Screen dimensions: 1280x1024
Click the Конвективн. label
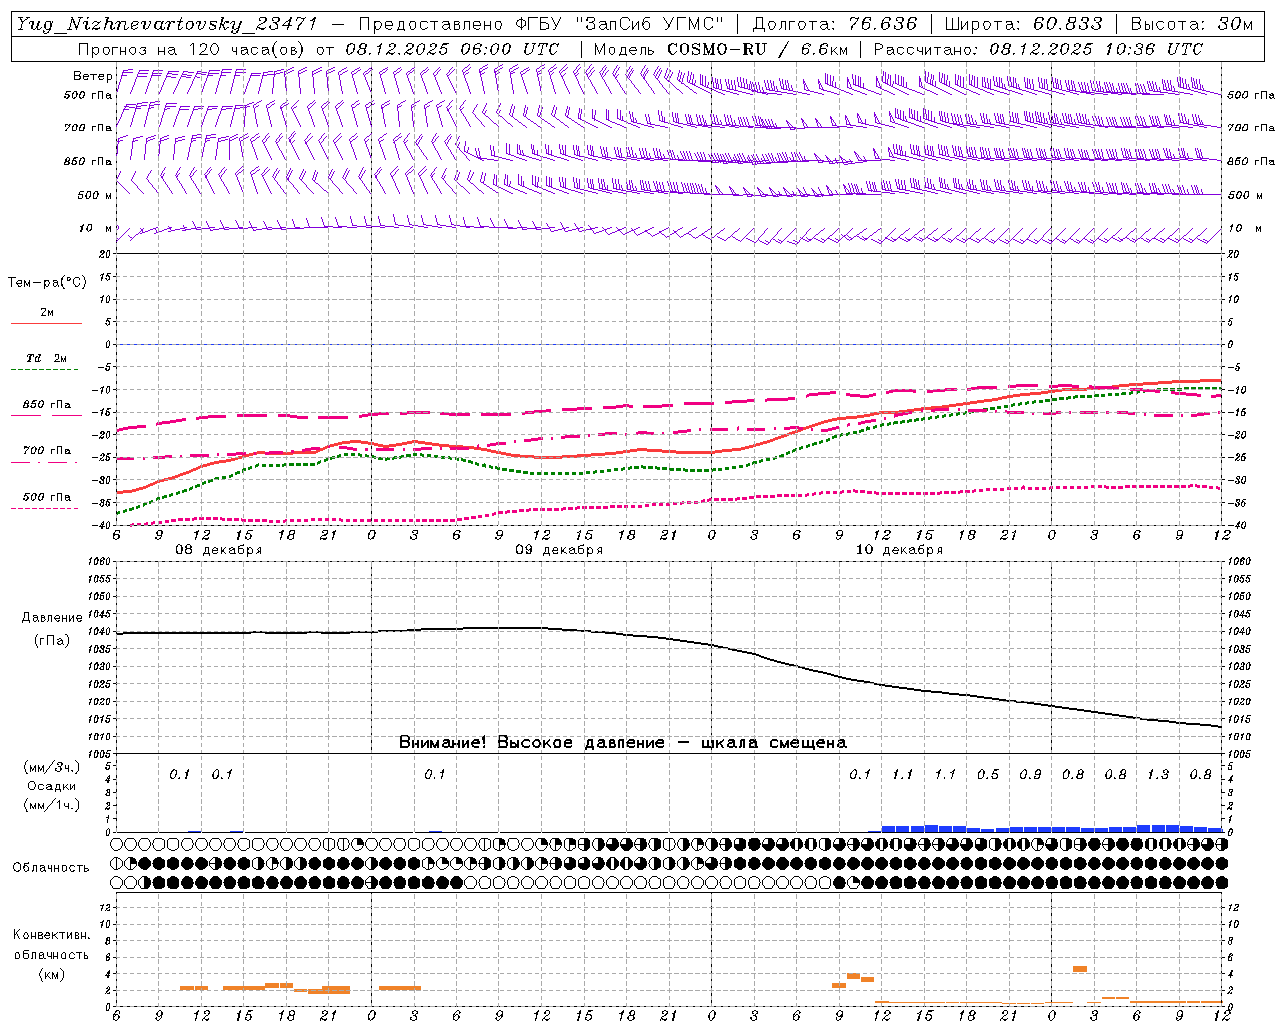point(51,935)
